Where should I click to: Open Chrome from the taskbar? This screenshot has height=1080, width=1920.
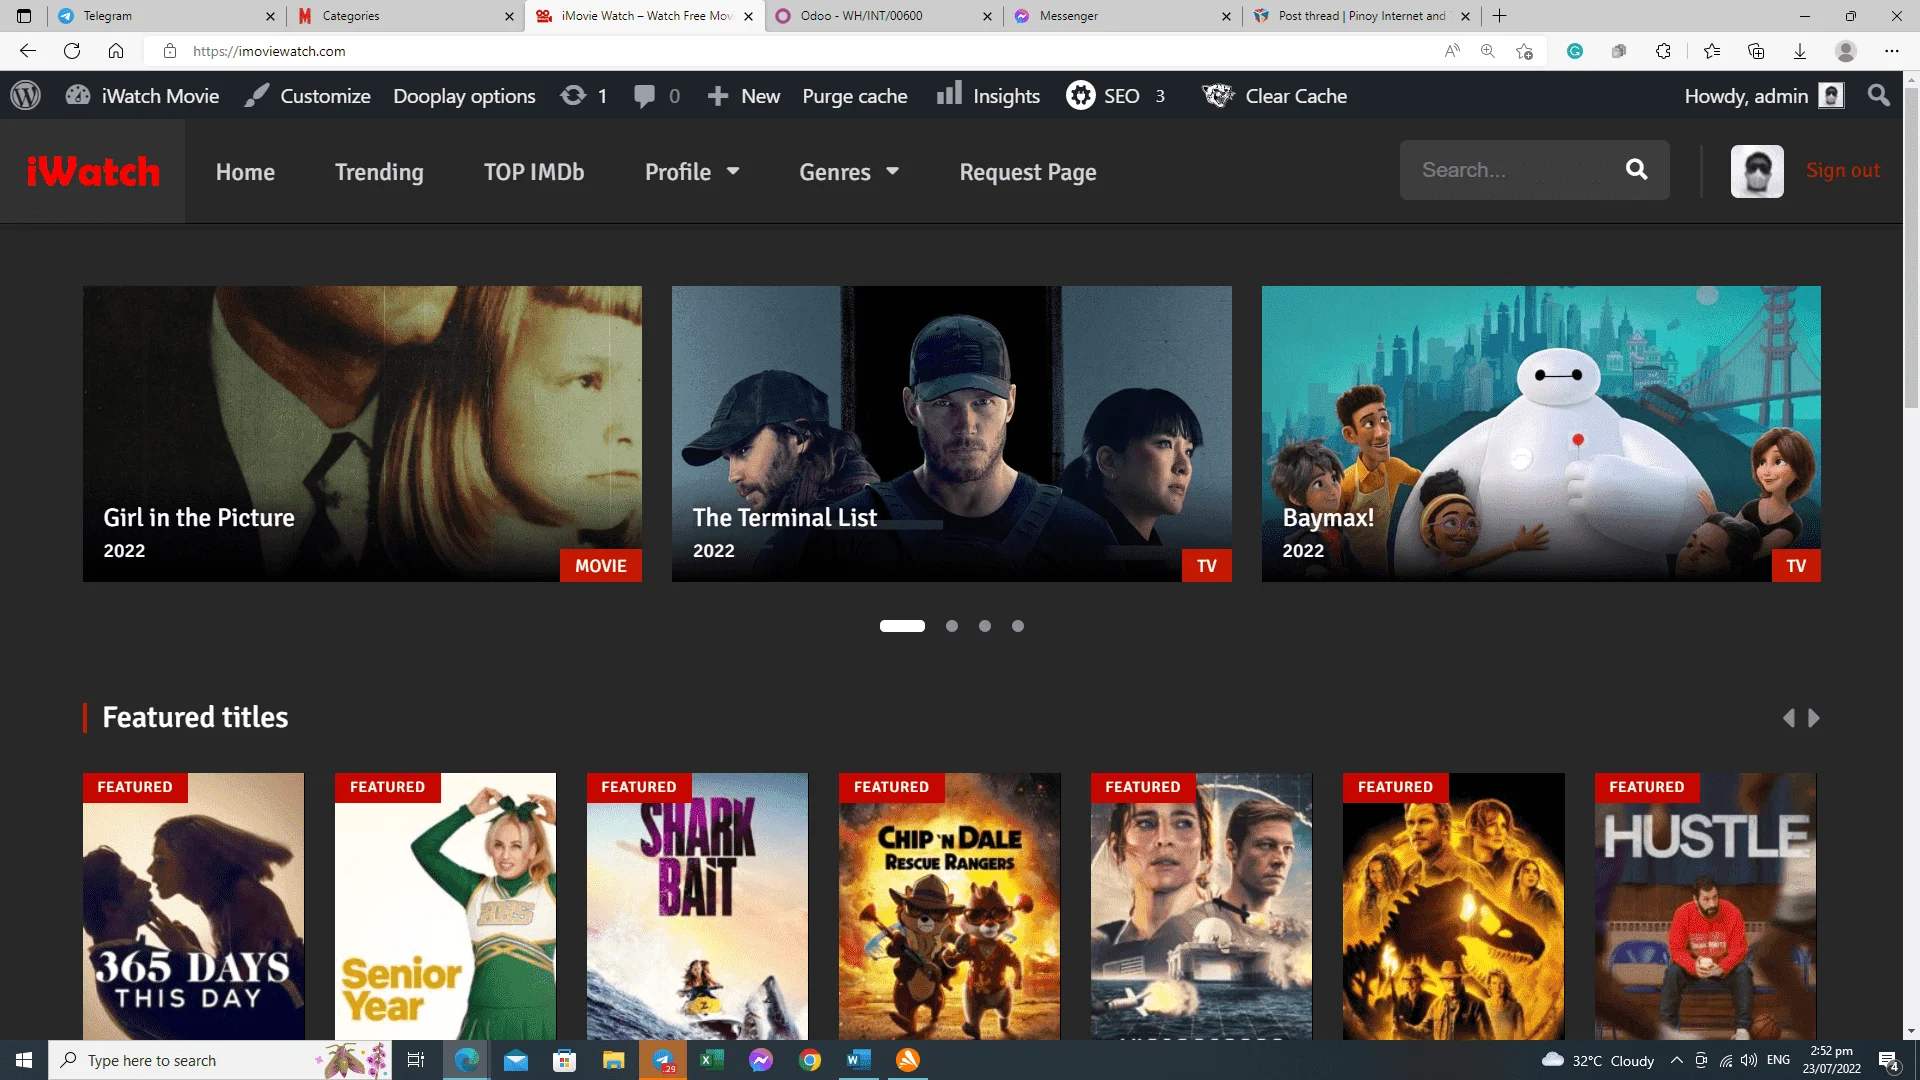810,1060
